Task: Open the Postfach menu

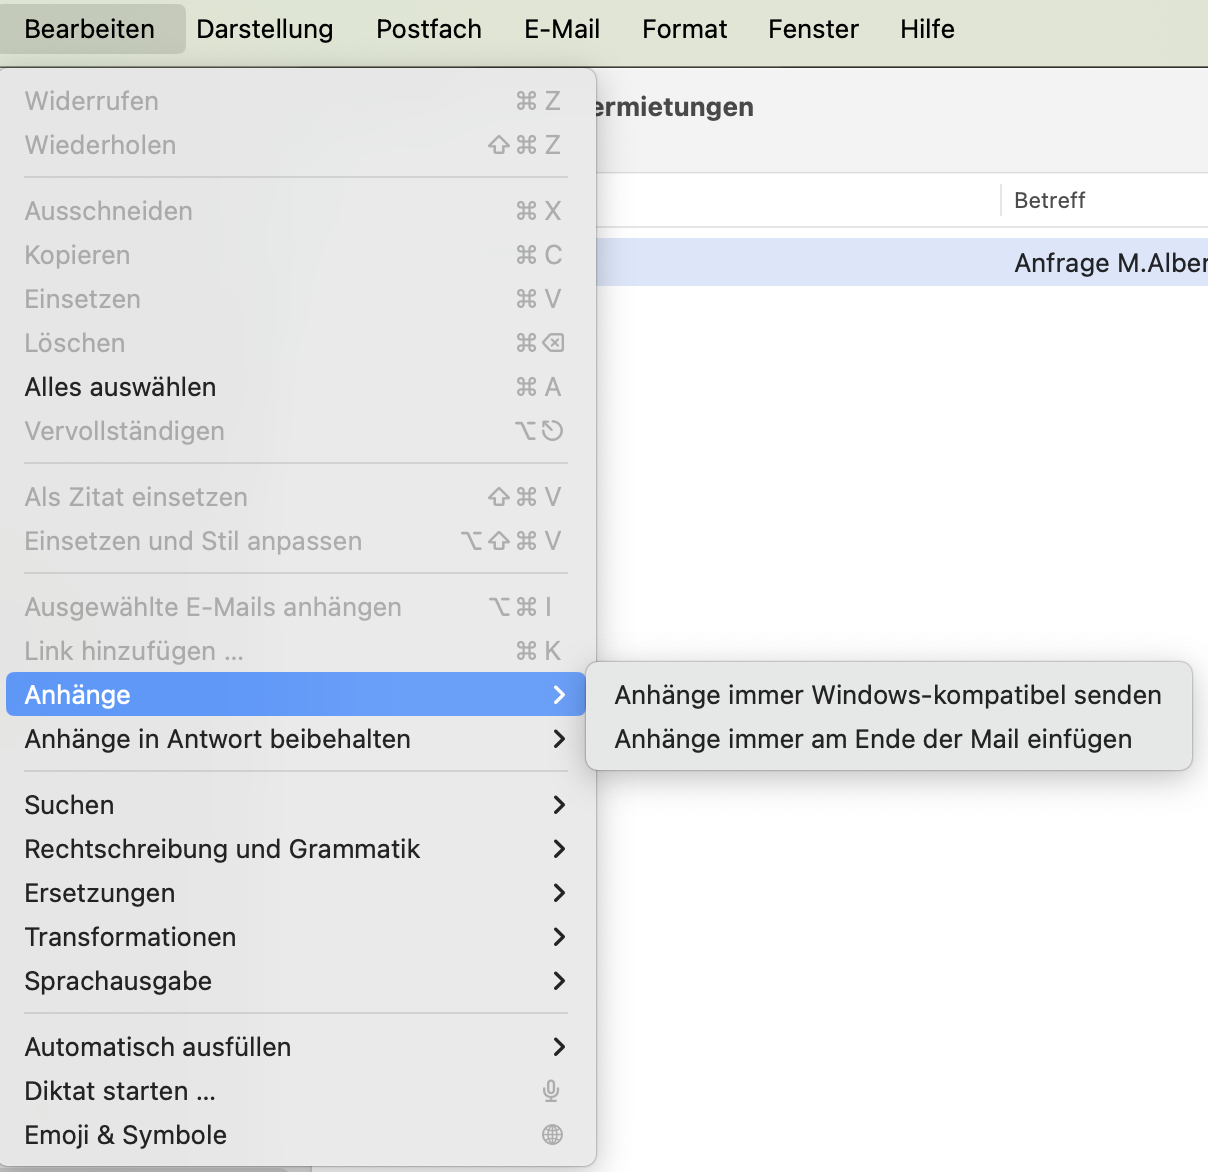Action: (x=428, y=29)
